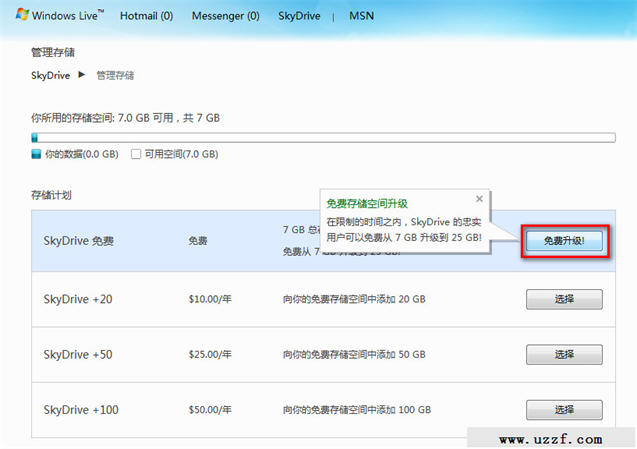
Task: Click 向你的免费存储空间中添加 50 GB description
Action: pyautogui.click(x=354, y=354)
